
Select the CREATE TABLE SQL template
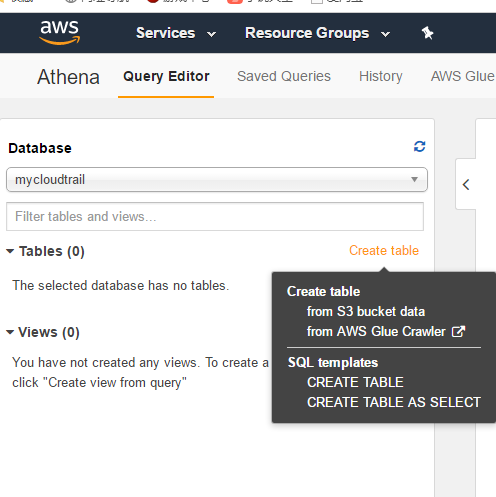coord(355,382)
